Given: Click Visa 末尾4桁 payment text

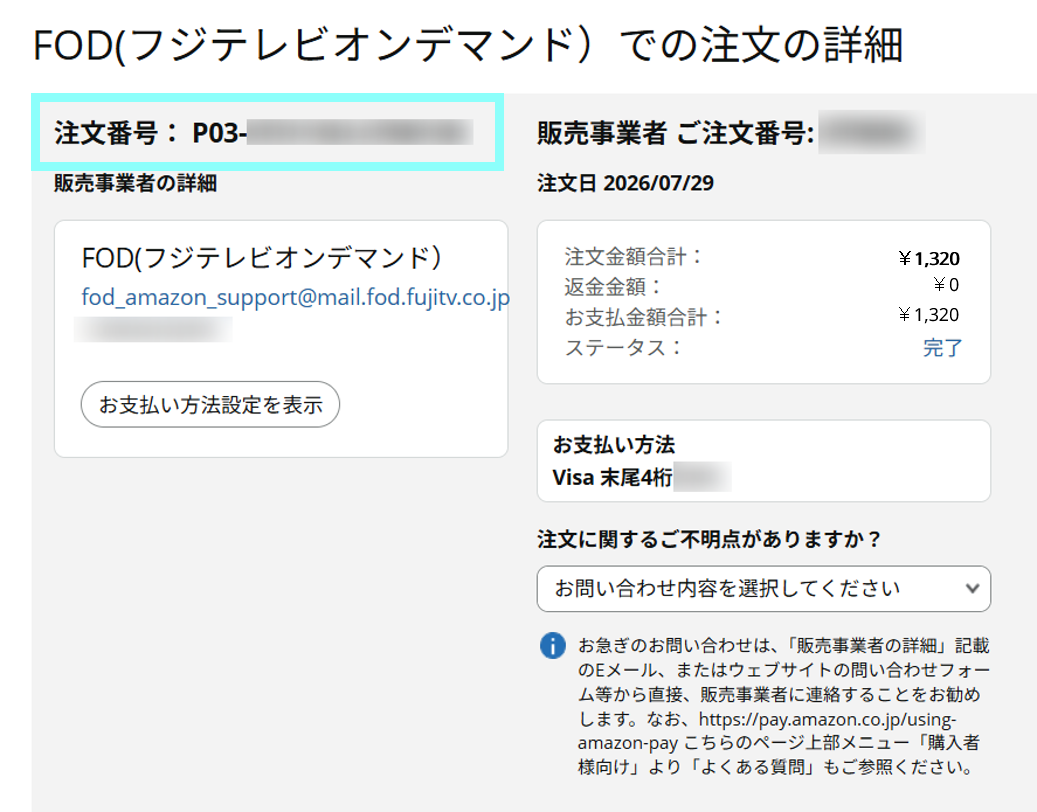Looking at the screenshot, I should pyautogui.click(x=612, y=477).
